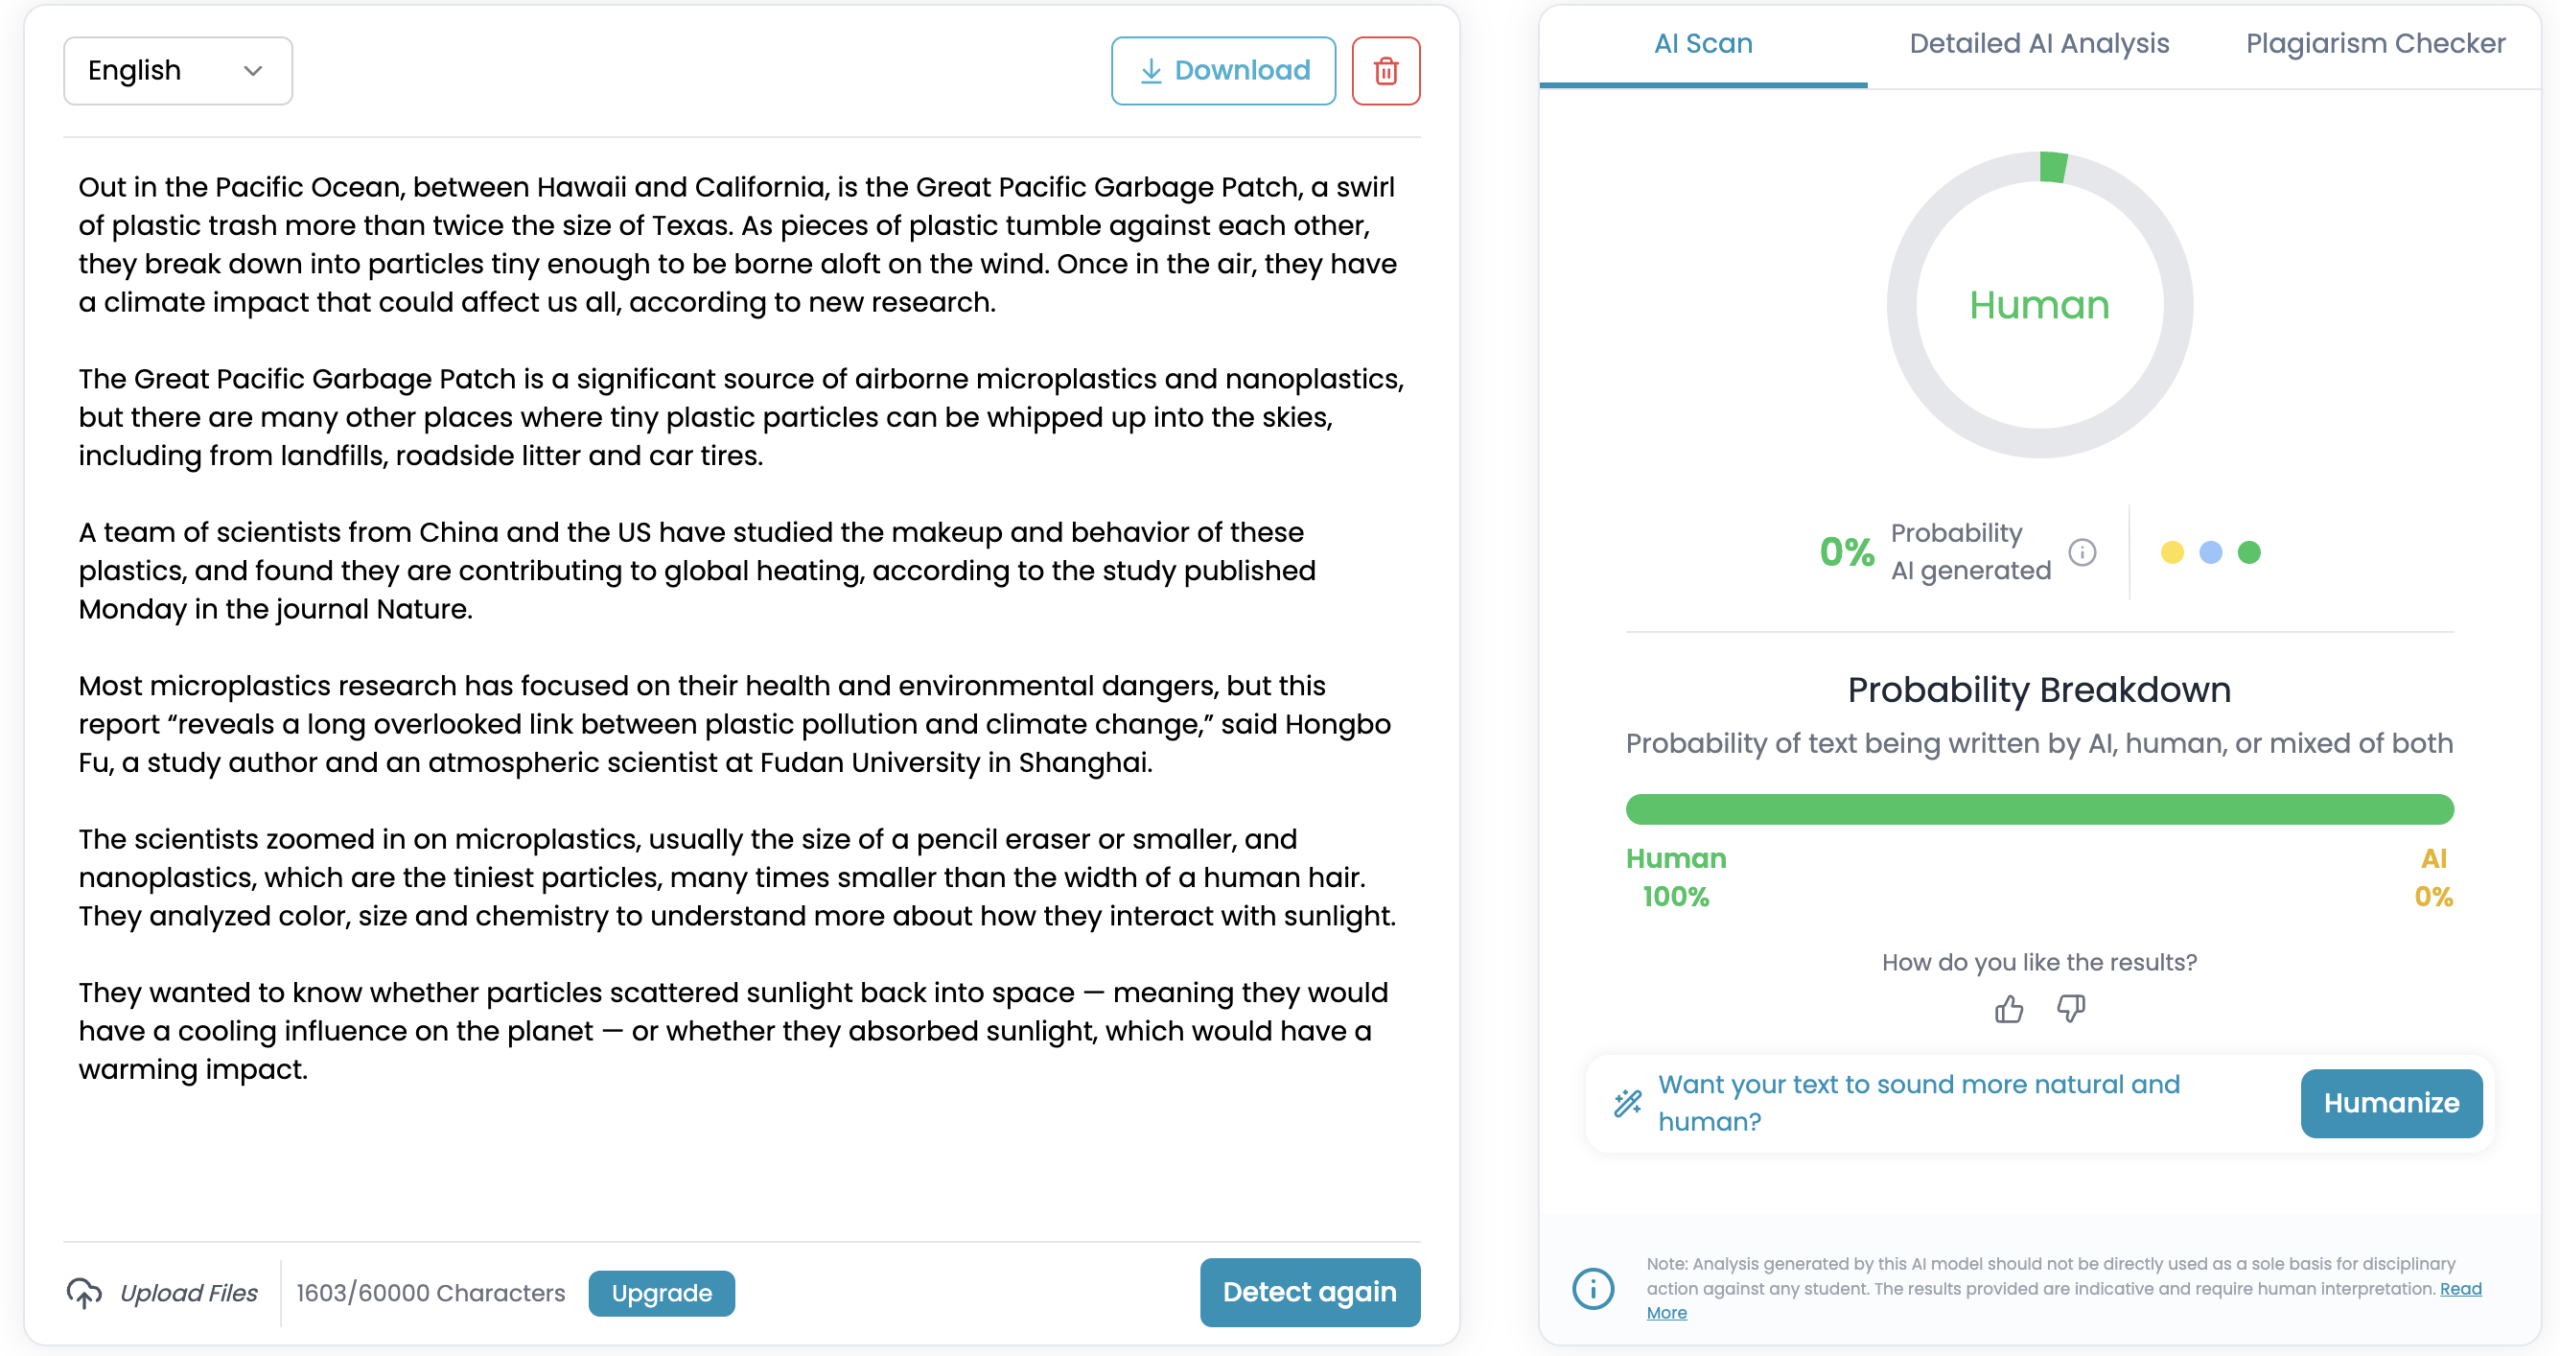Image resolution: width=2560 pixels, height=1356 pixels.
Task: Click the yellow legend dot
Action: (2171, 552)
